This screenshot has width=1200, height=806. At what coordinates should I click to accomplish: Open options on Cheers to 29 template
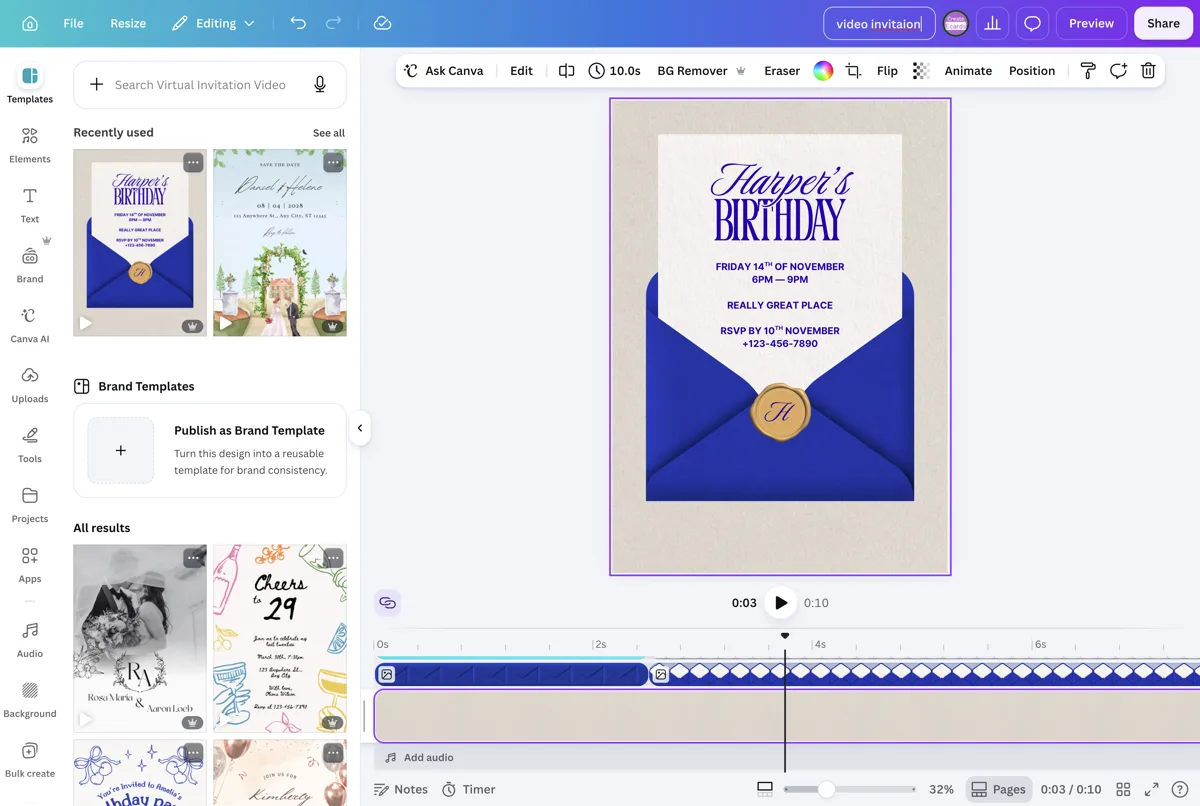333,557
